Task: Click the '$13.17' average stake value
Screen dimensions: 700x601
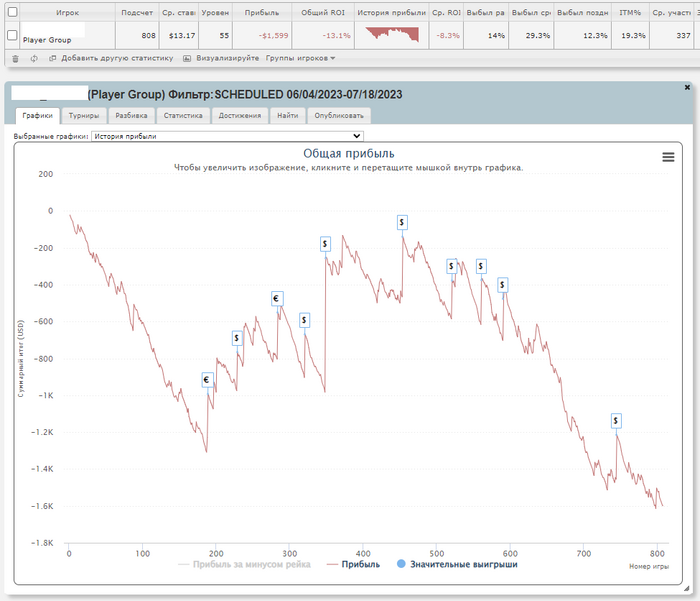Action: [x=182, y=36]
